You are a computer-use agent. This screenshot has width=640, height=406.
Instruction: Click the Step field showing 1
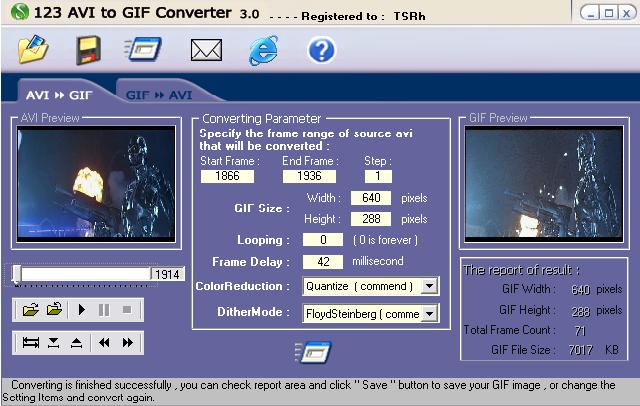[378, 176]
